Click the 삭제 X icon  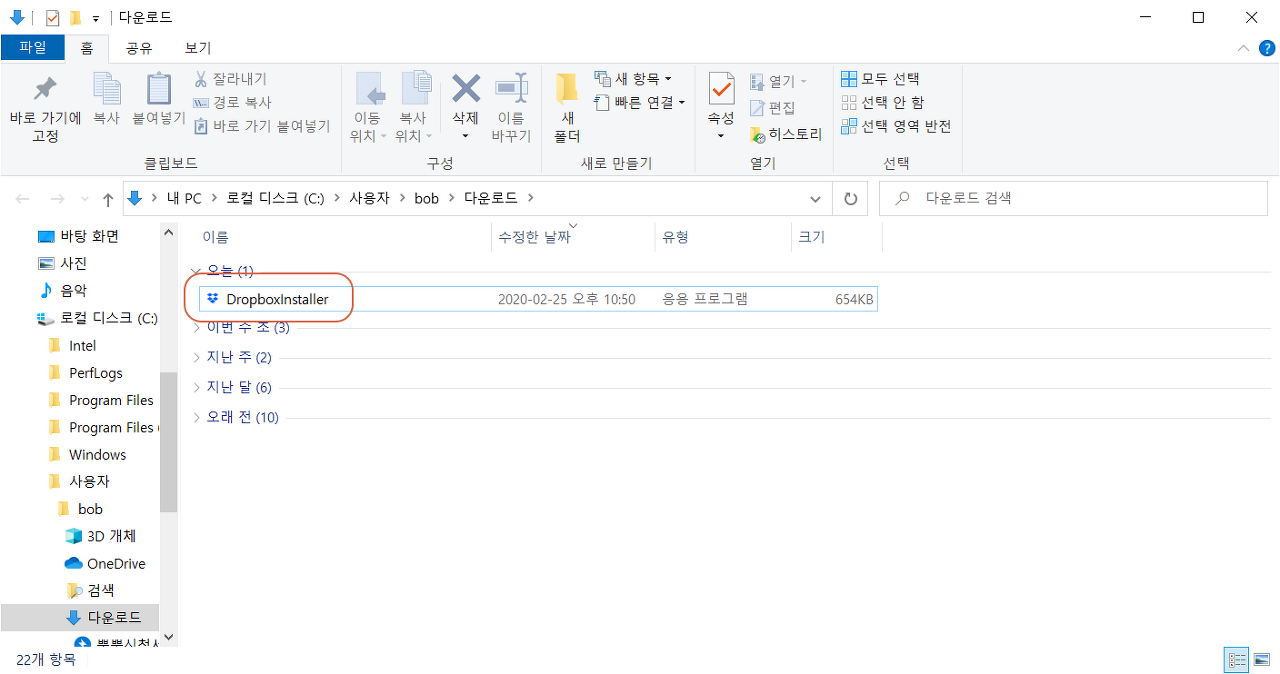(x=466, y=89)
